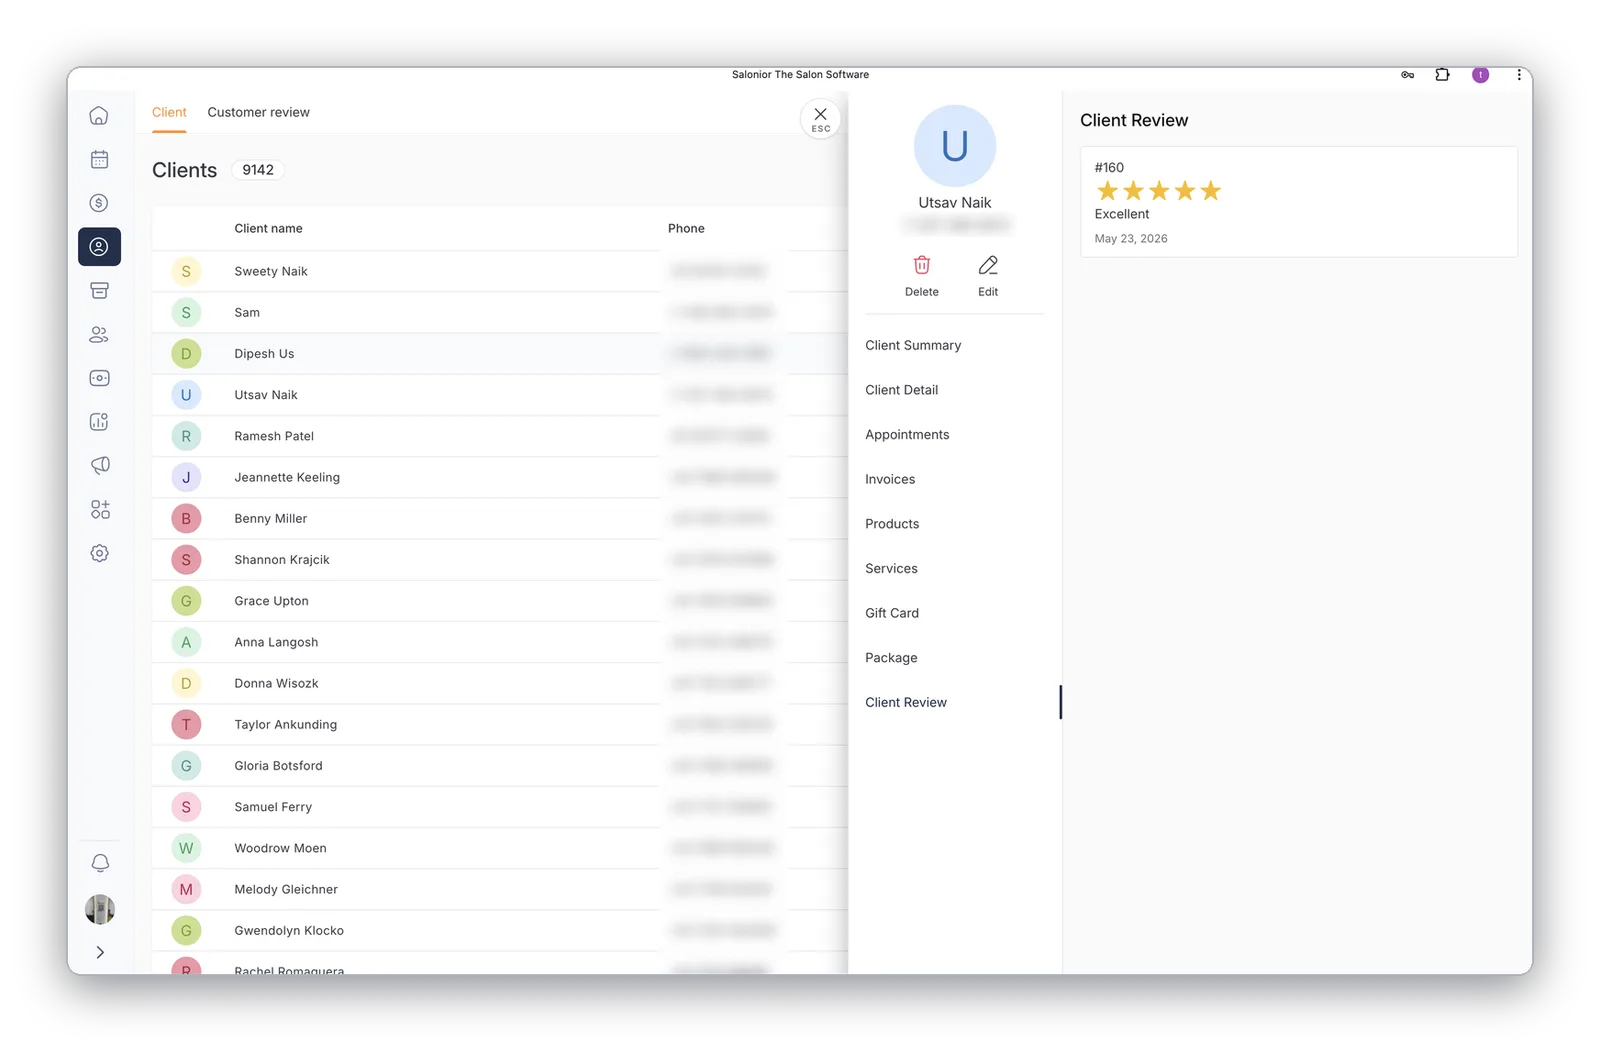Close the client panel with ESC button
Screen dimensions: 1600x1042
(820, 119)
